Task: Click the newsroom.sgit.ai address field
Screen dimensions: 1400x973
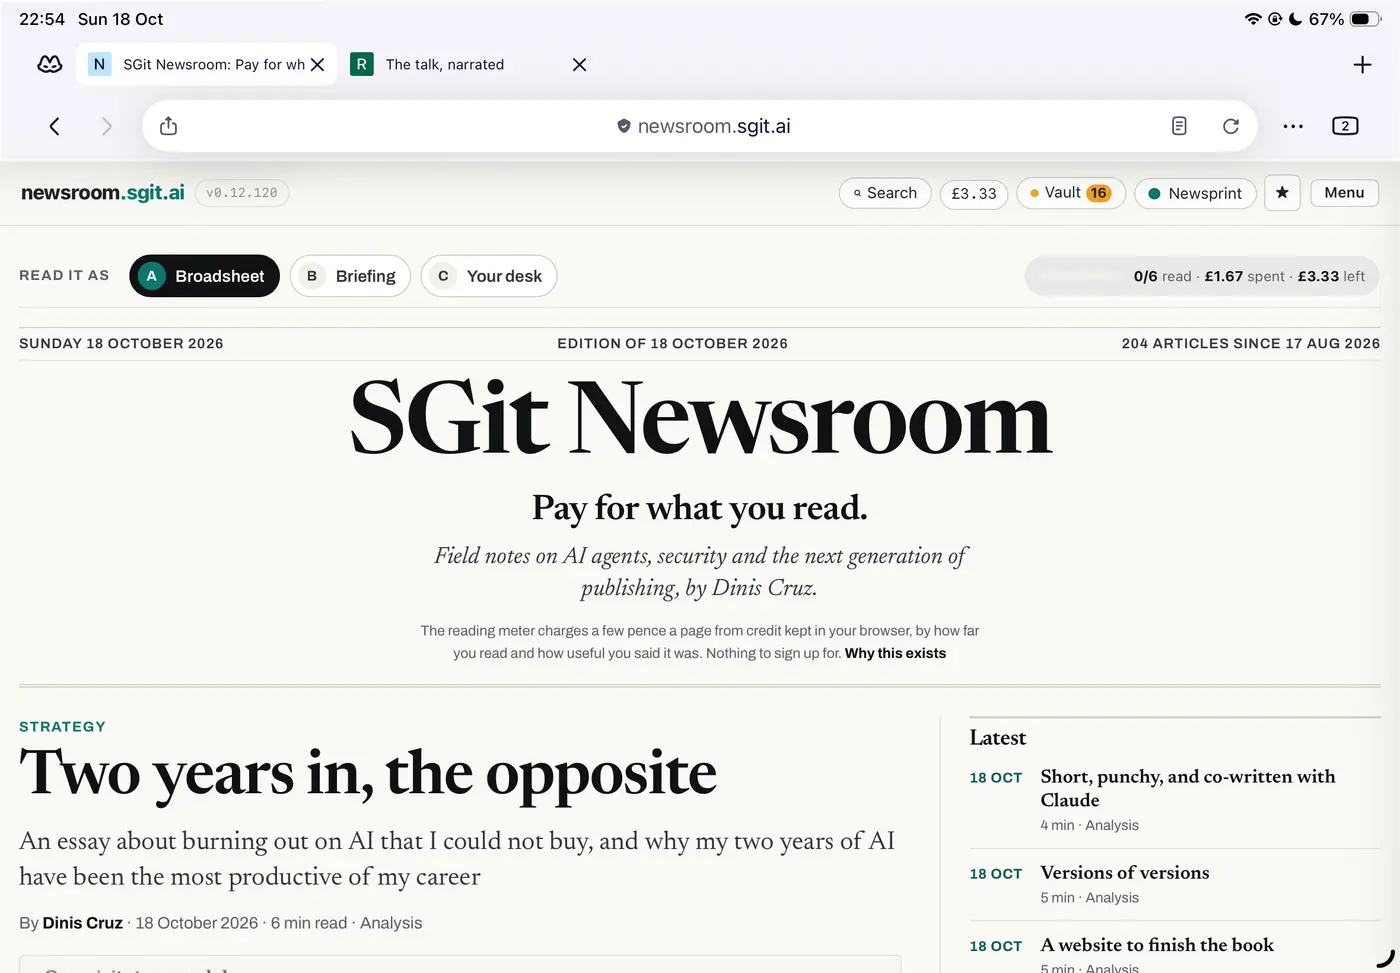Action: (x=700, y=126)
